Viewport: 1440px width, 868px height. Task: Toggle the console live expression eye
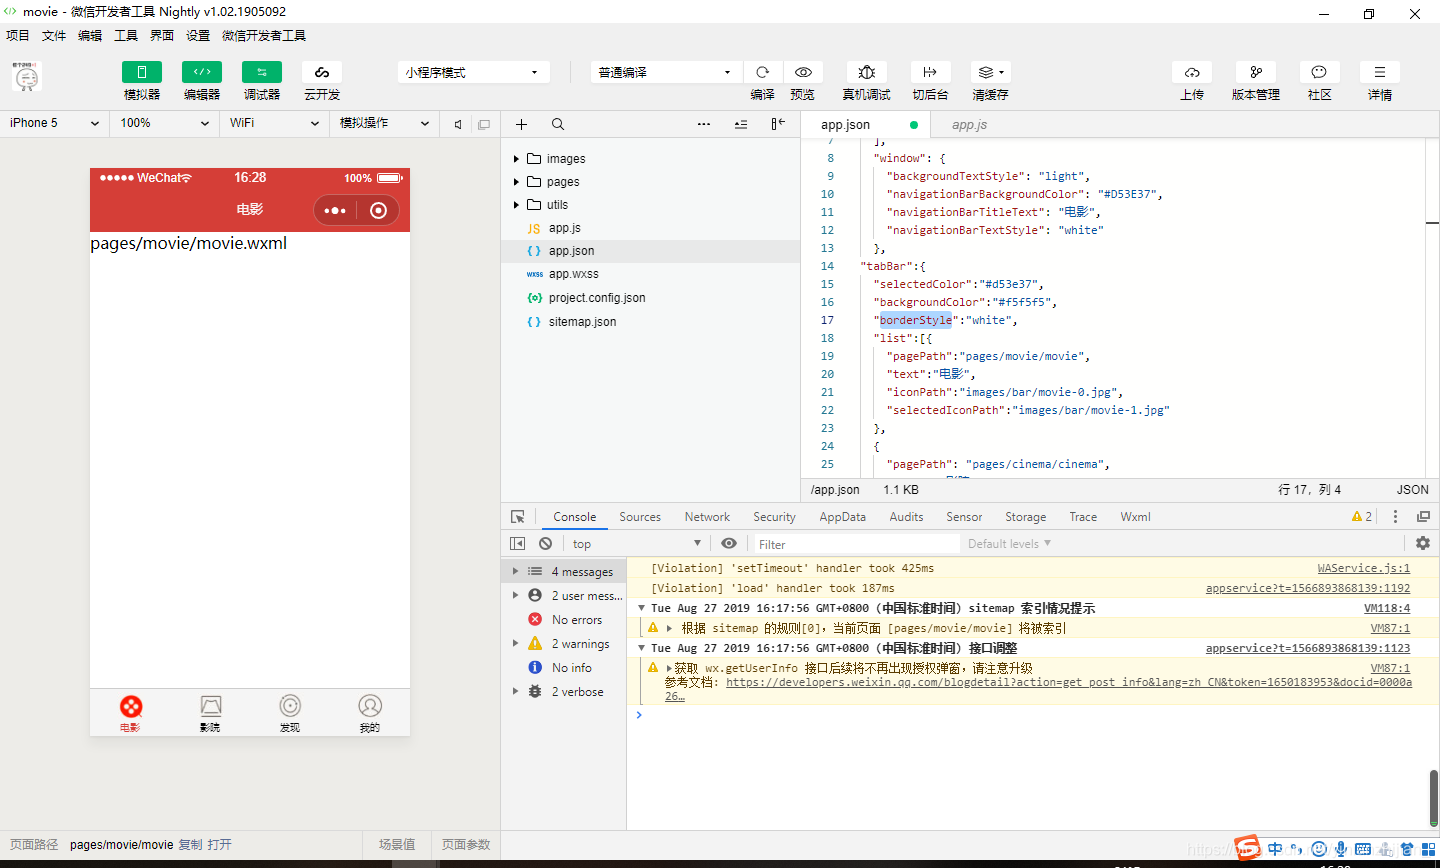[729, 544]
